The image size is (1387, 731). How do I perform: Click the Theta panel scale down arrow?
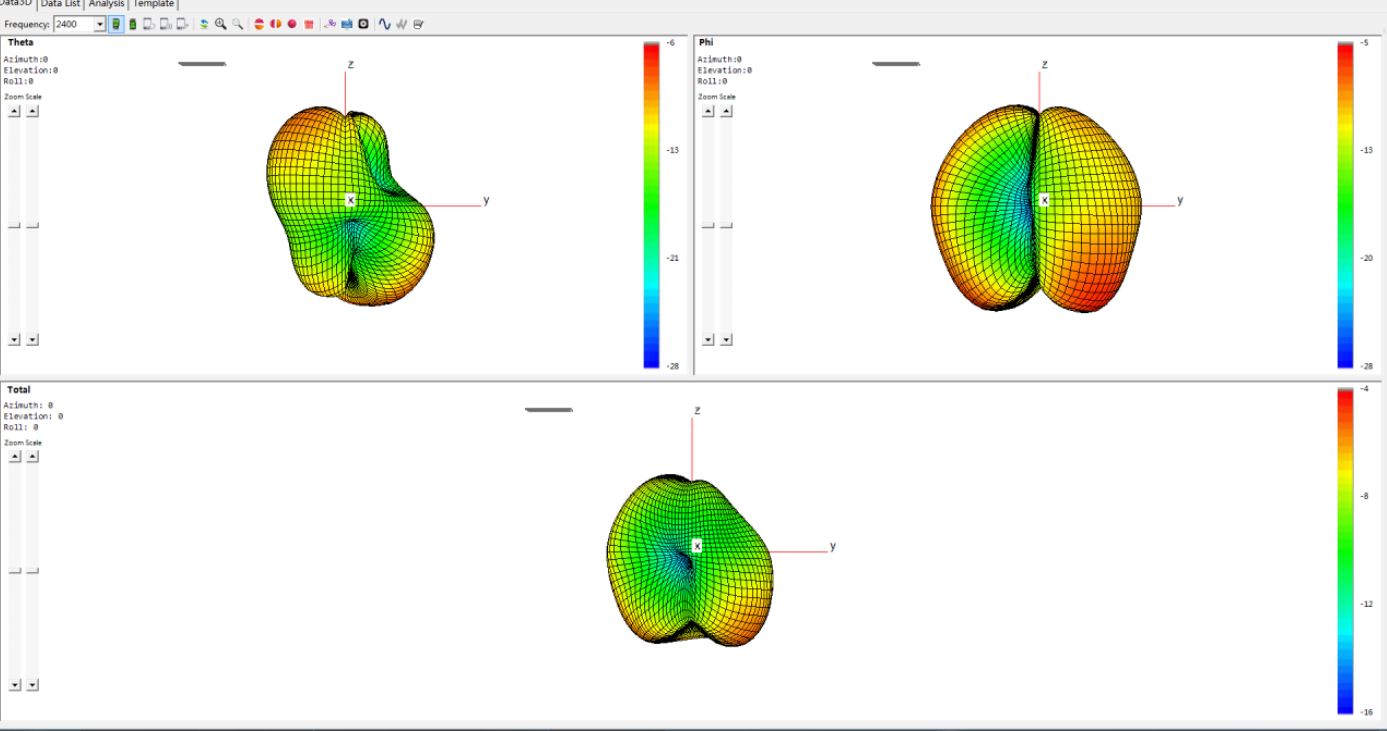coord(32,340)
